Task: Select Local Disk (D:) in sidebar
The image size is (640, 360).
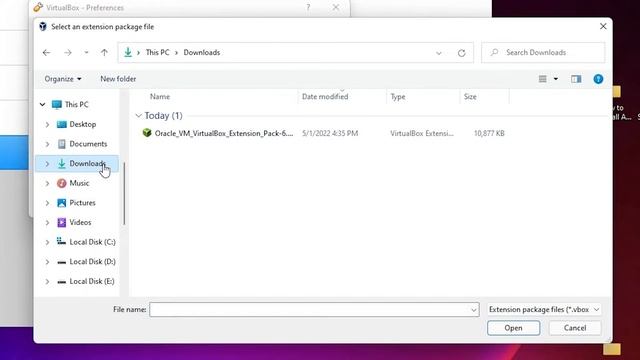Action: 92,261
